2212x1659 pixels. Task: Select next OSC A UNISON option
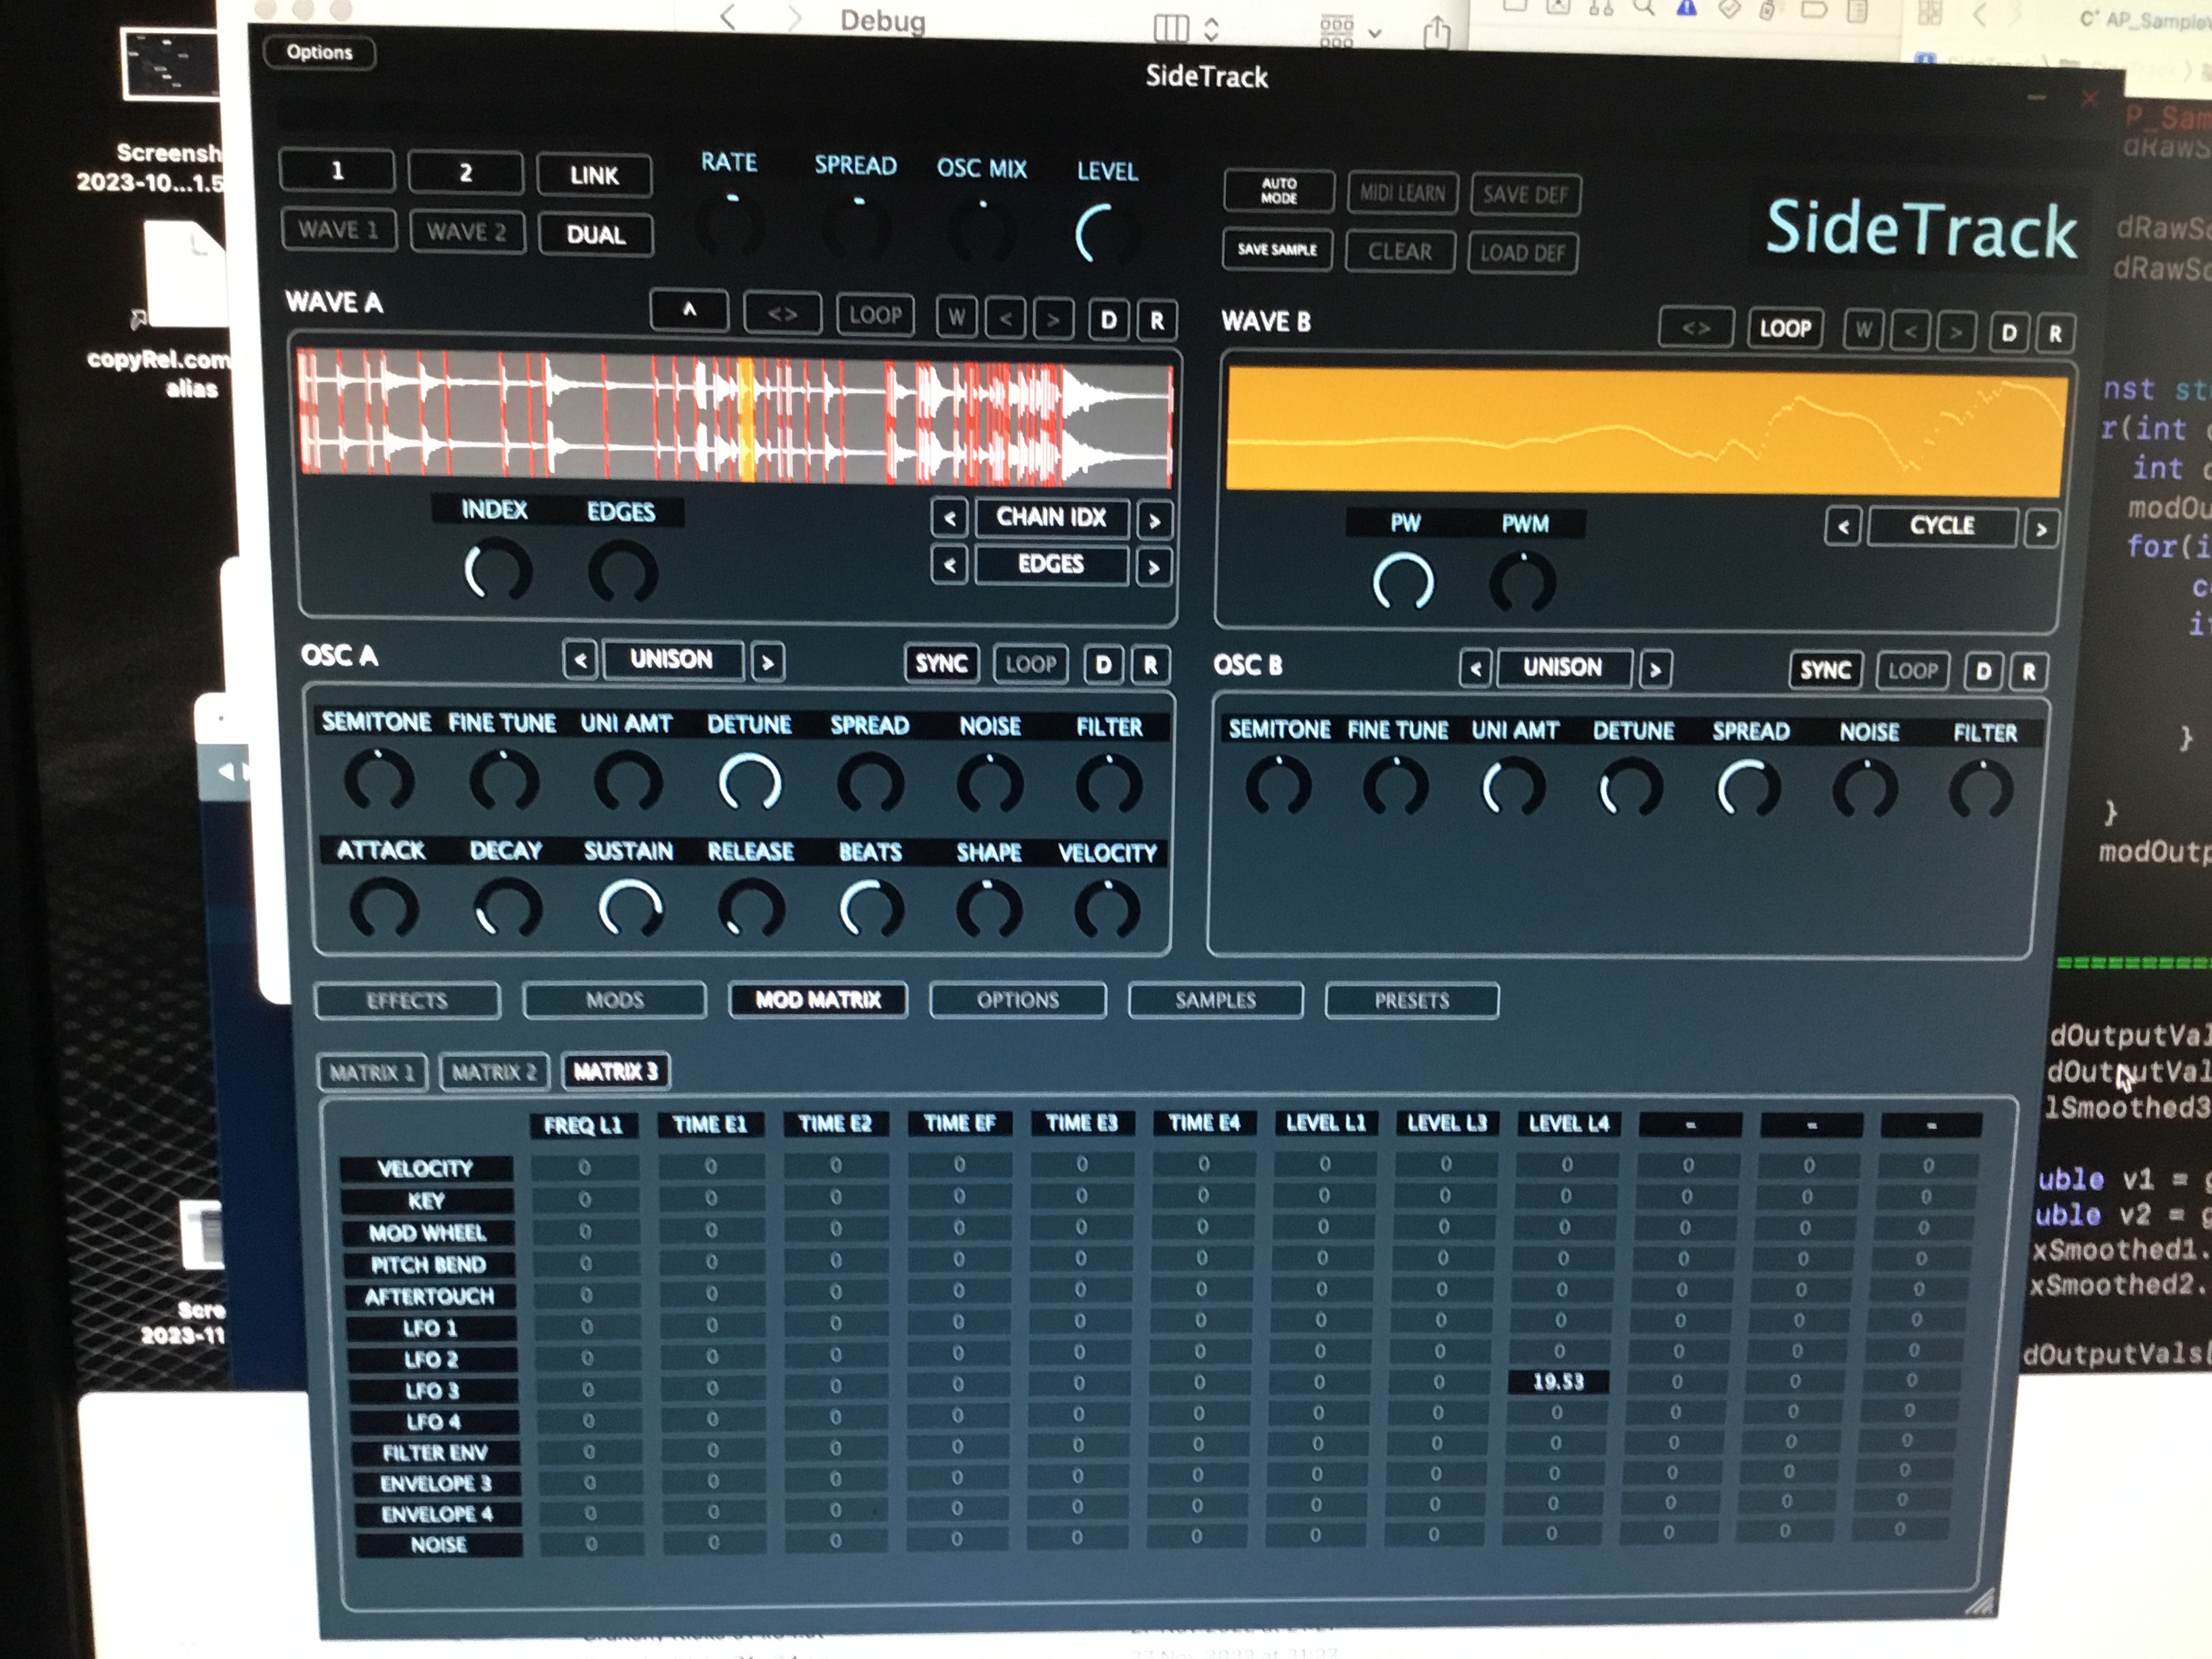(x=767, y=662)
